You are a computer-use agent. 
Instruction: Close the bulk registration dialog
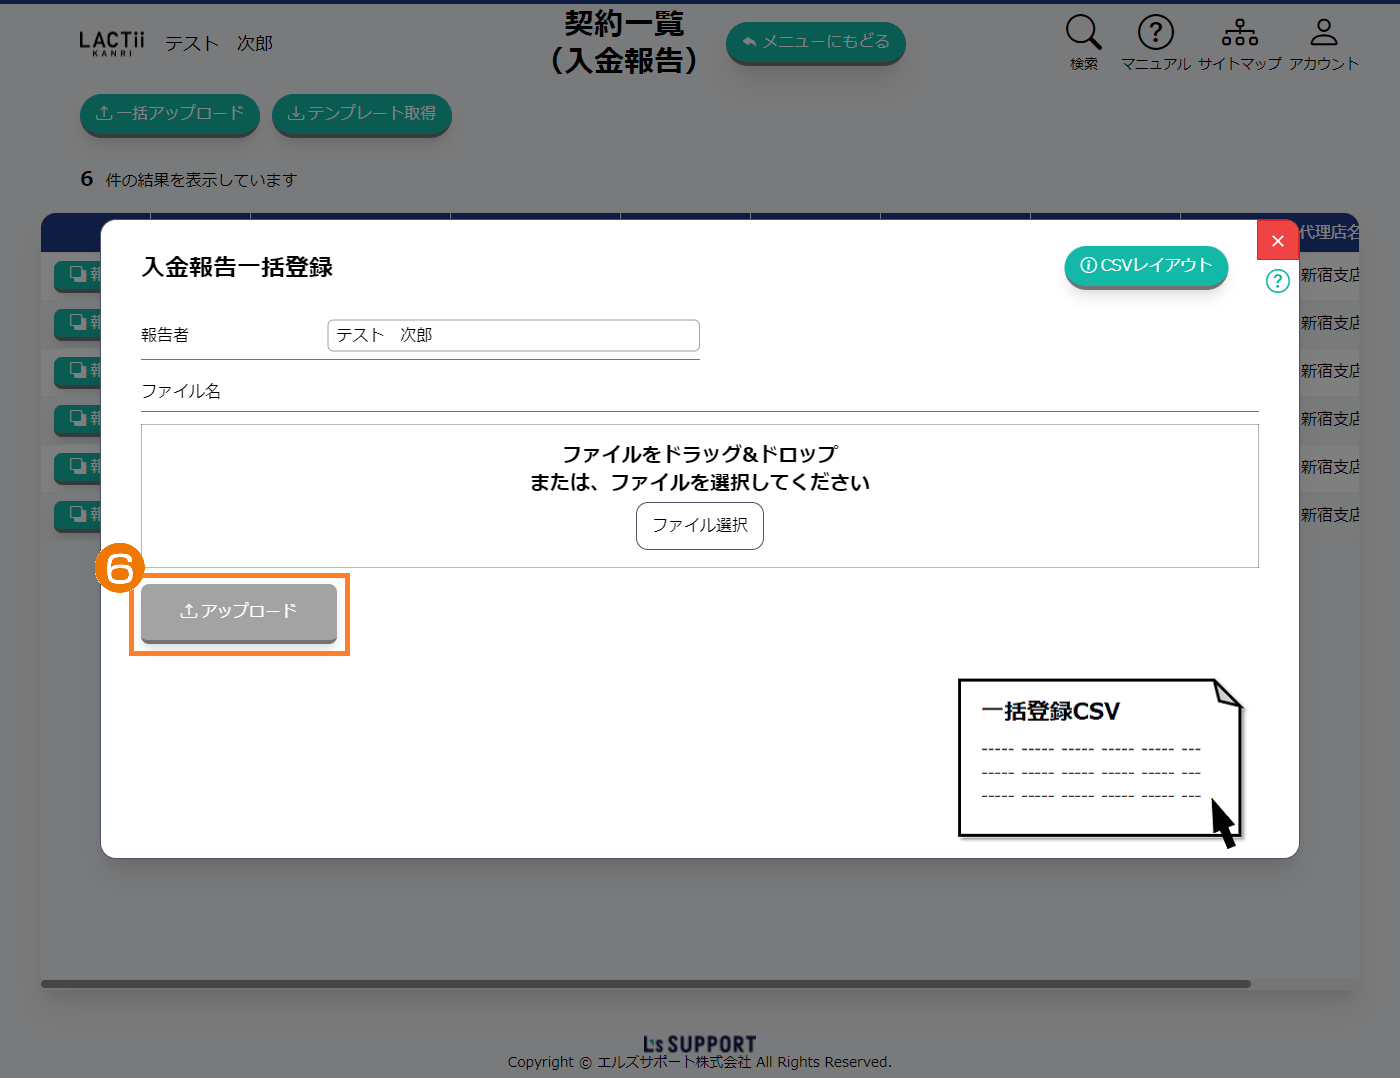tap(1277, 241)
